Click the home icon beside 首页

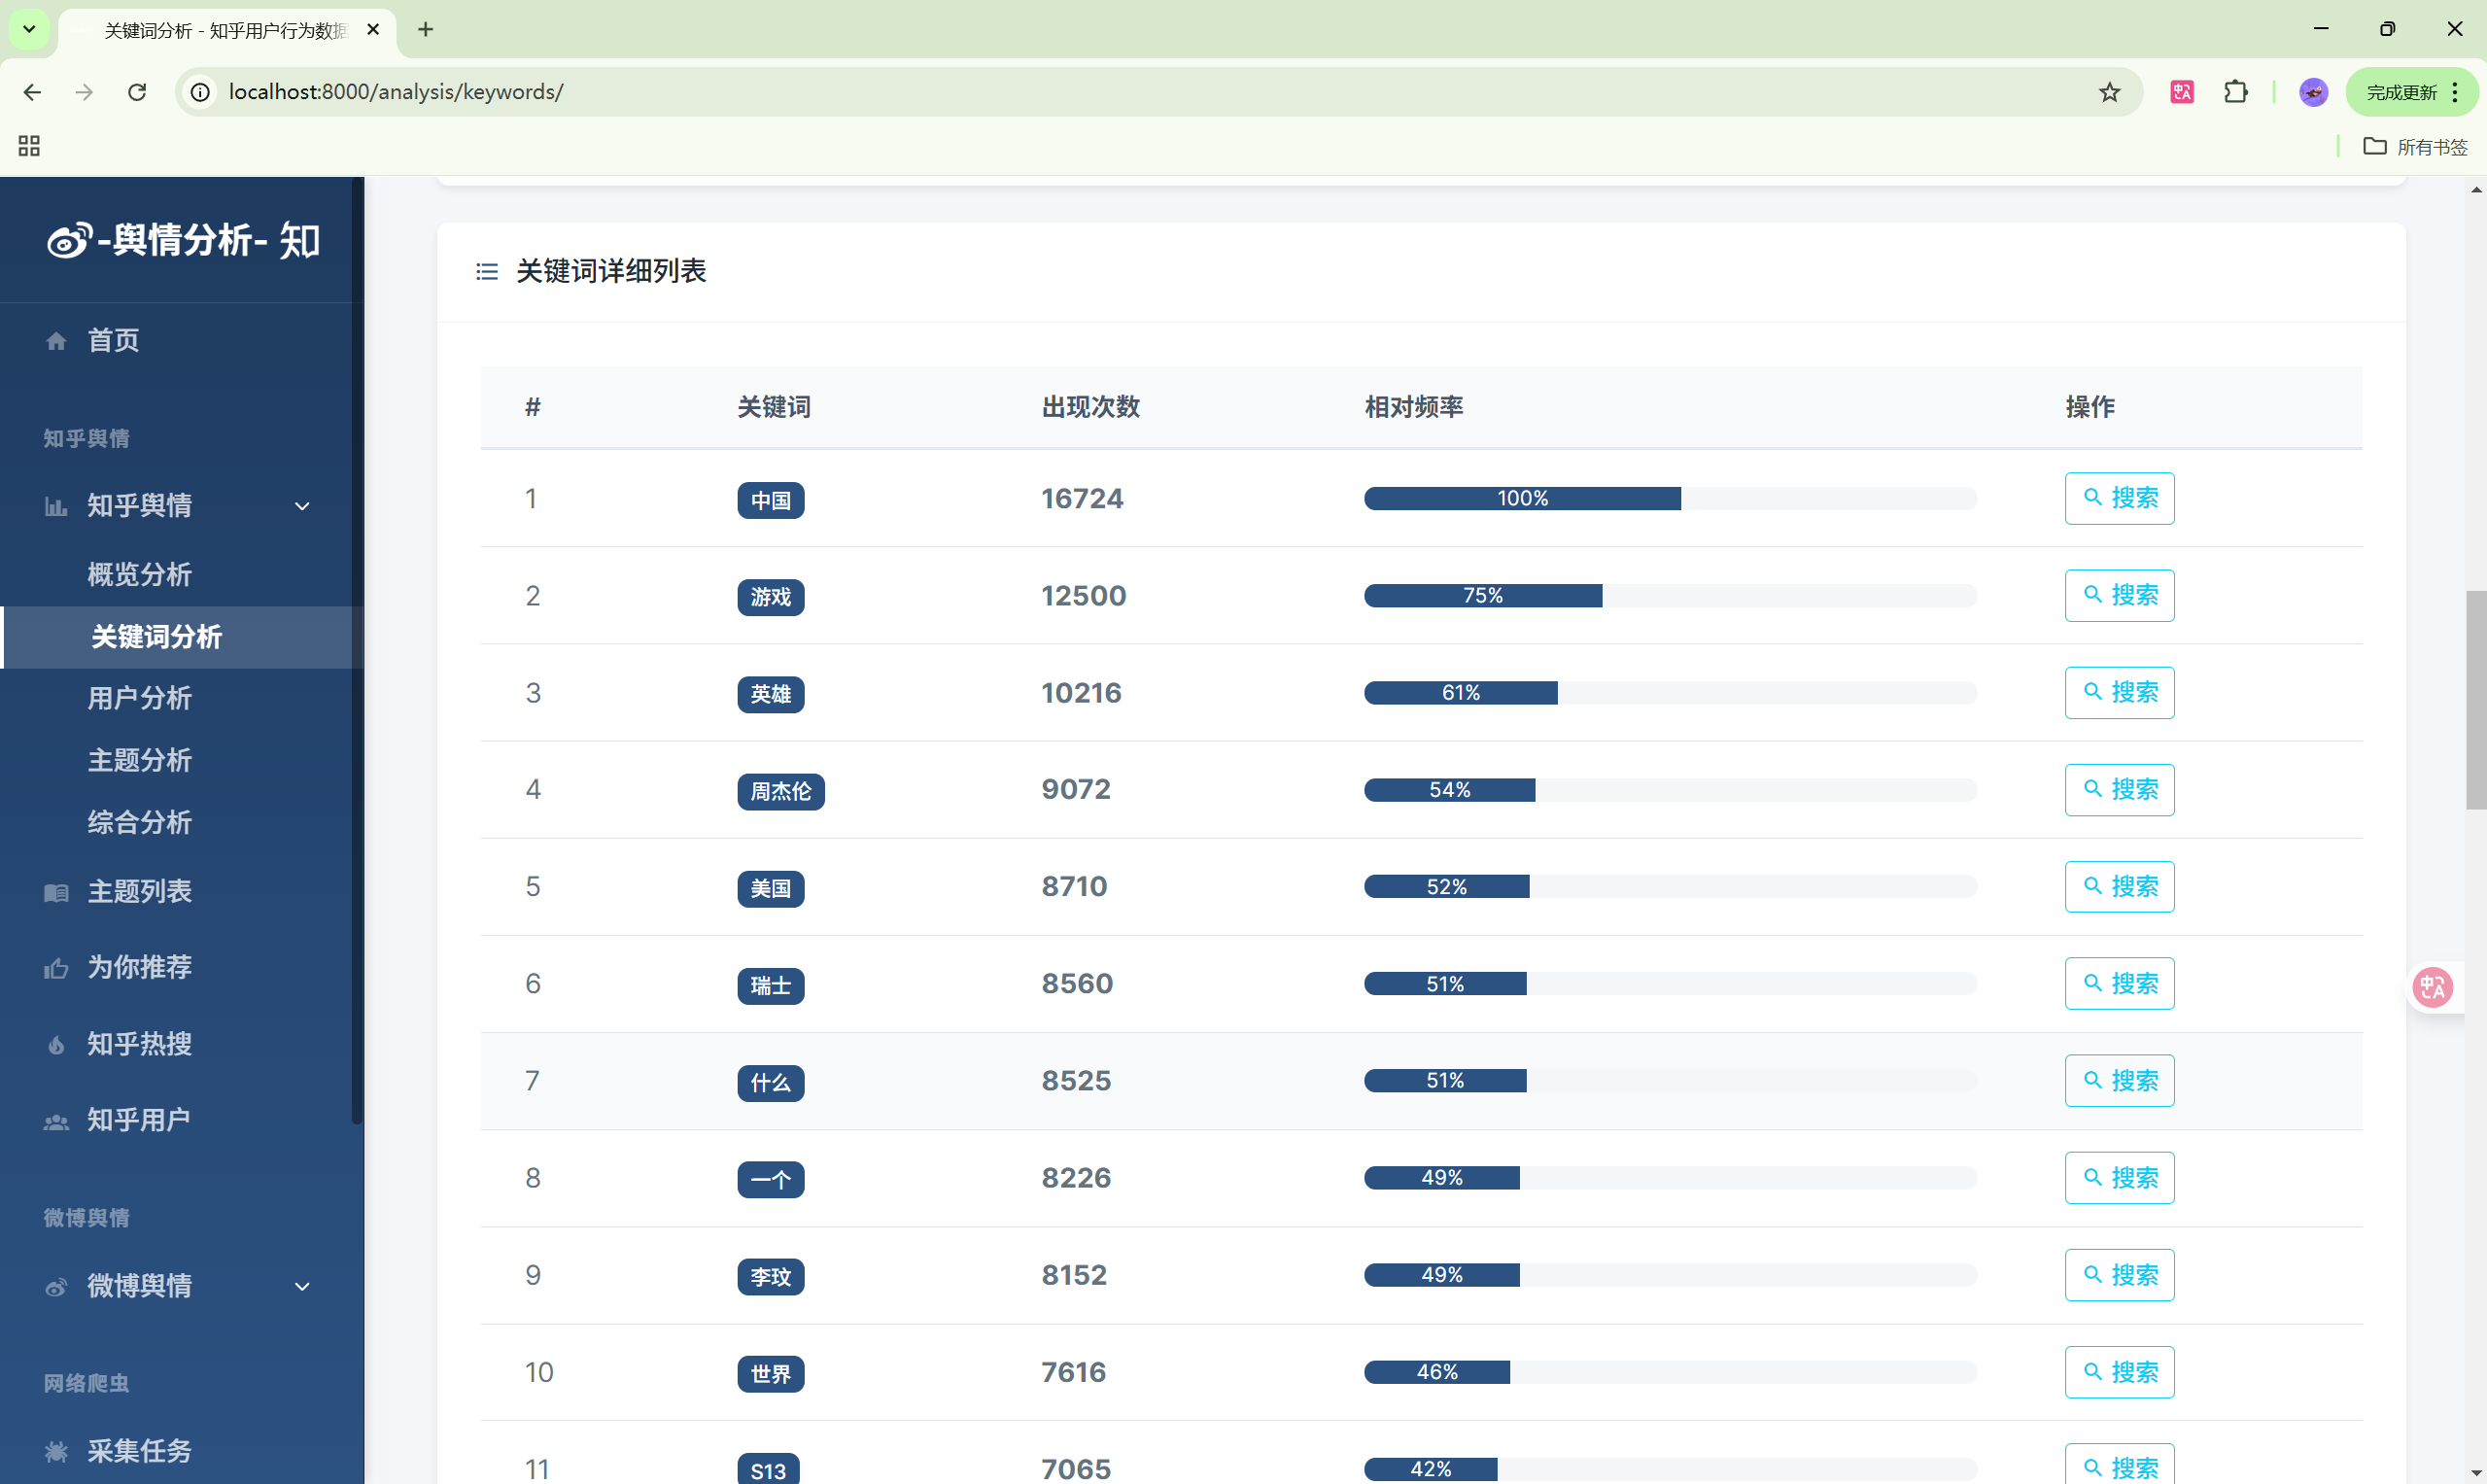click(56, 341)
